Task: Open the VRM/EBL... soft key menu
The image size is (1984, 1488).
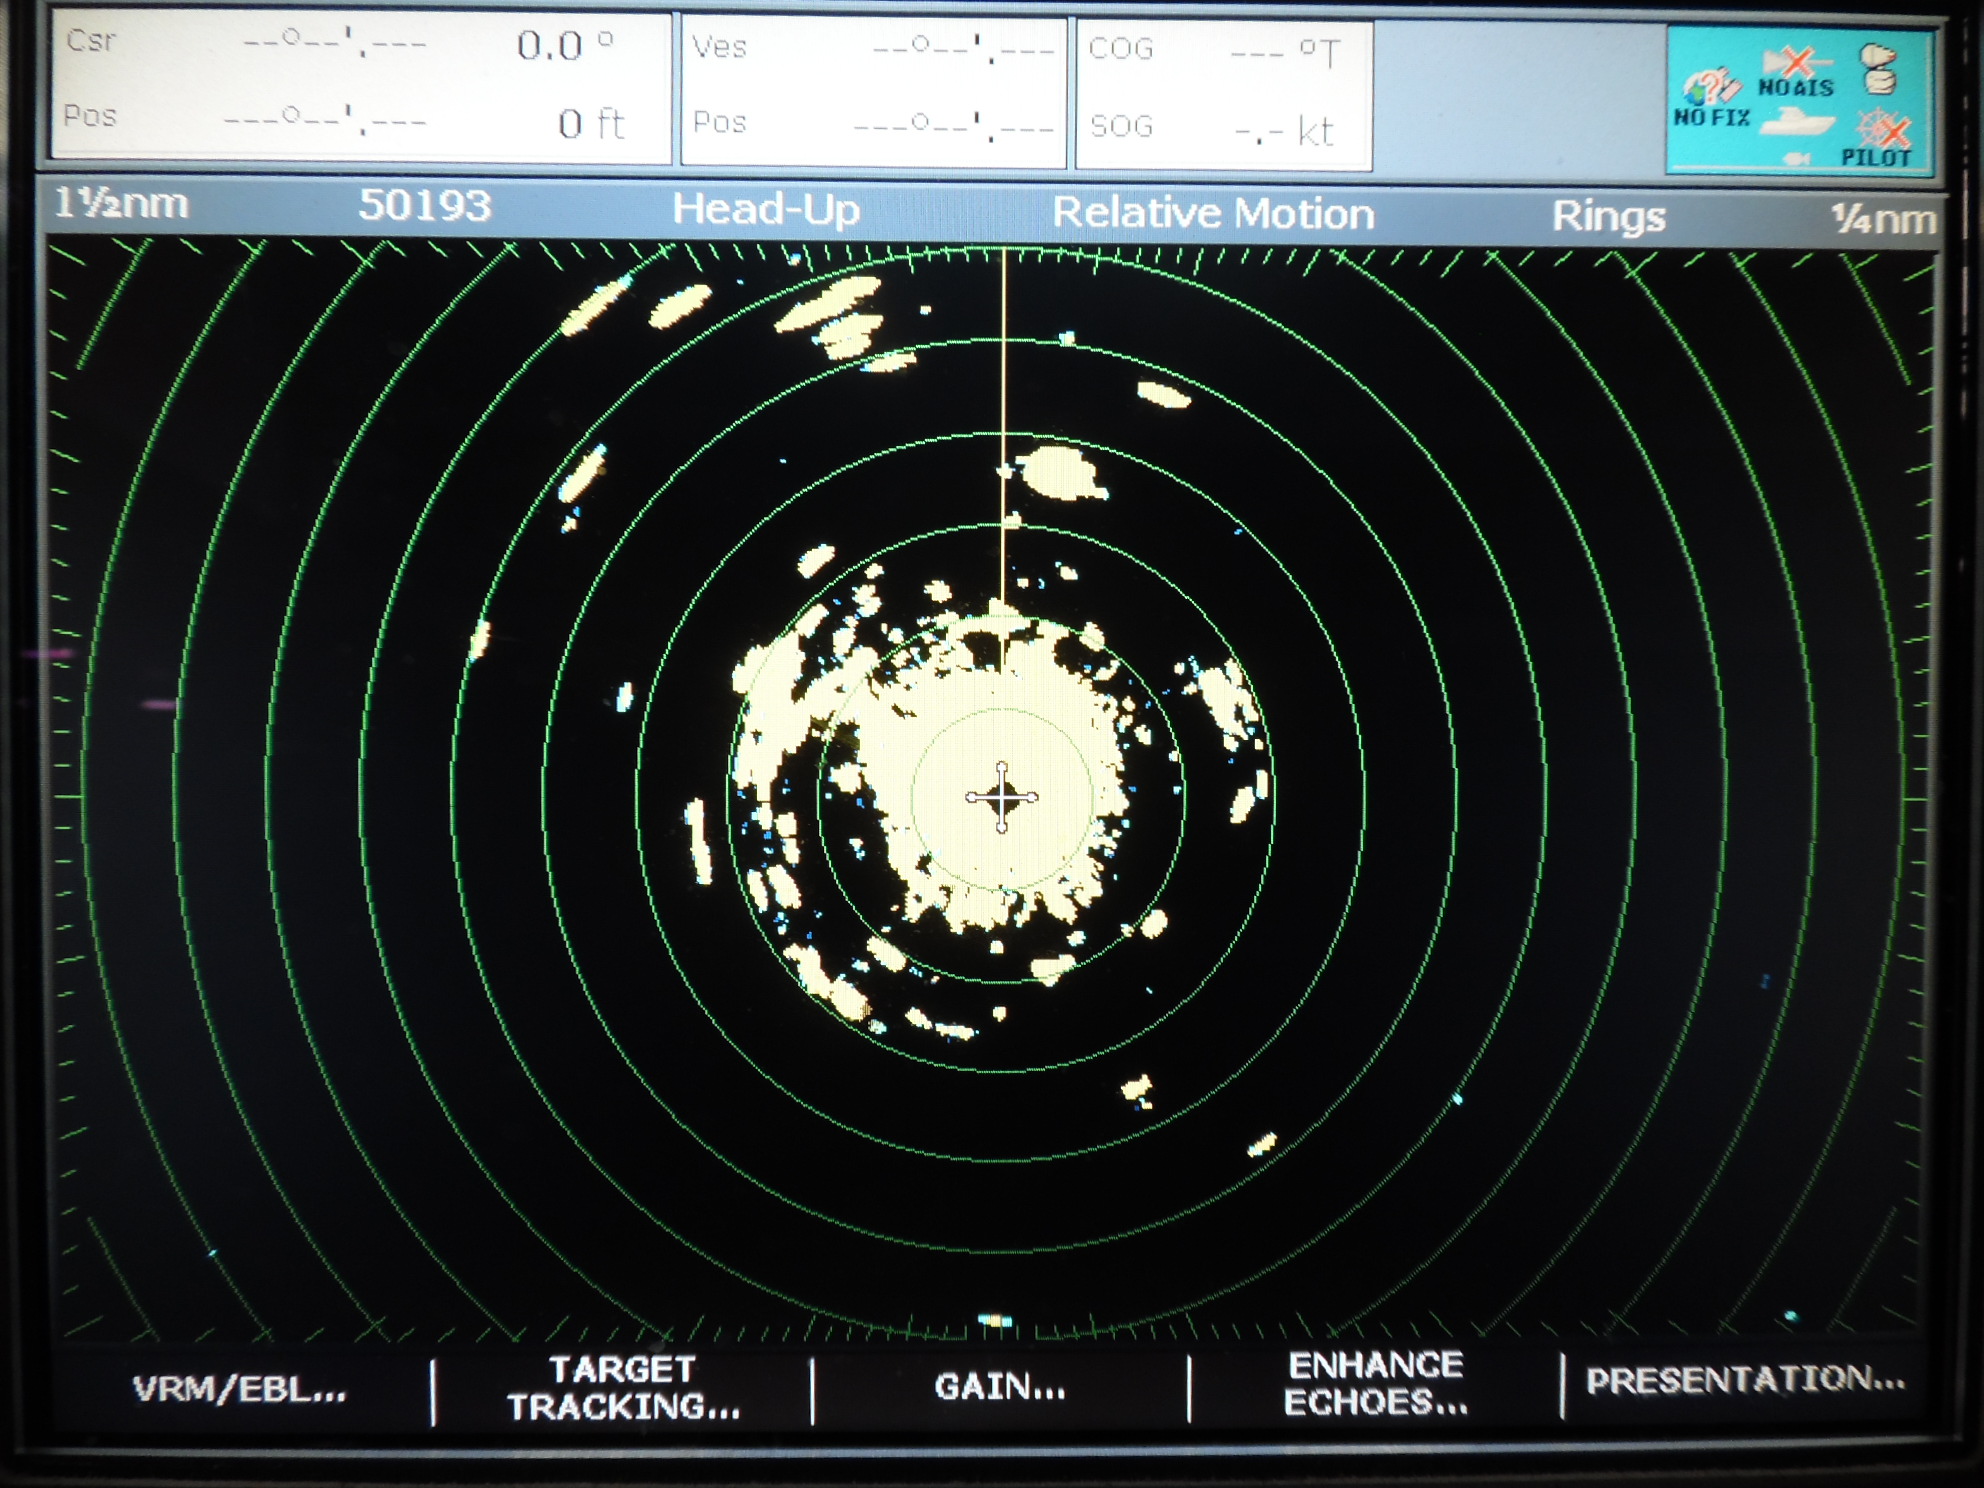Action: (x=240, y=1389)
